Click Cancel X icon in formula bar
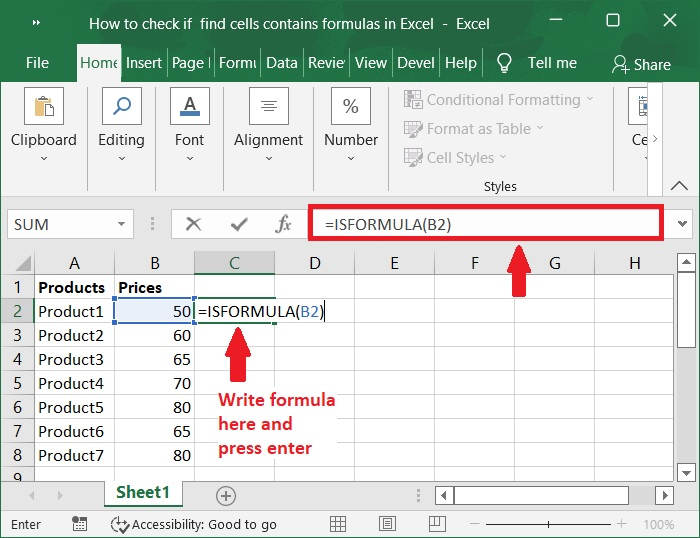 point(193,224)
